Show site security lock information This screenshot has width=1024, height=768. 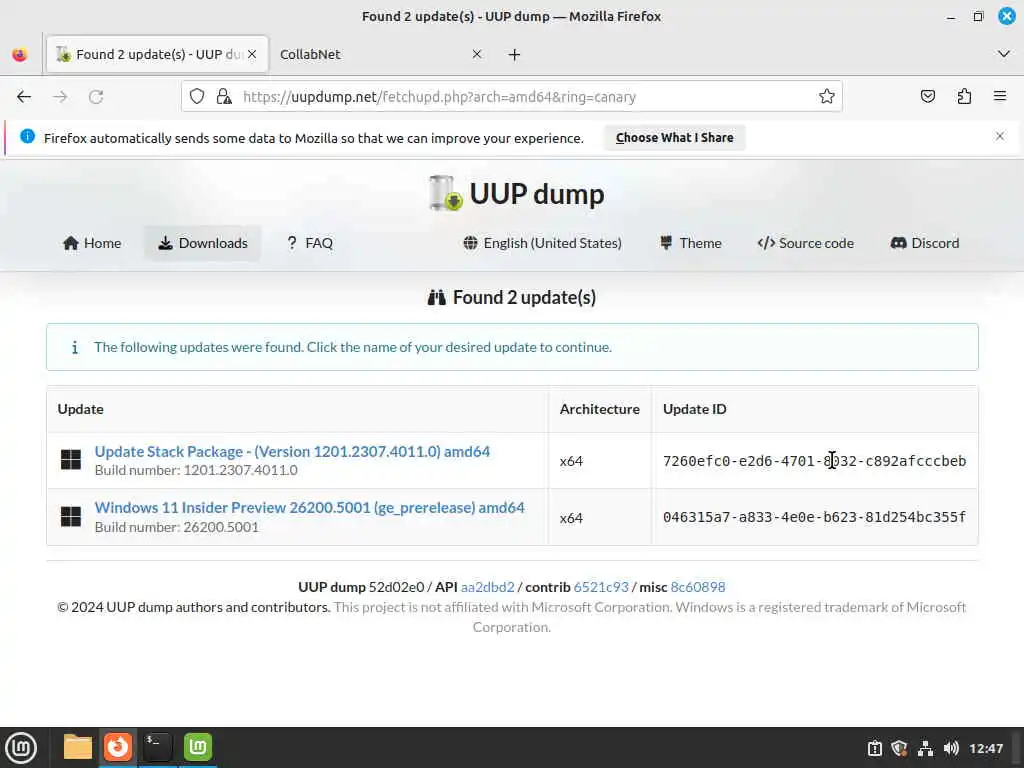(224, 97)
